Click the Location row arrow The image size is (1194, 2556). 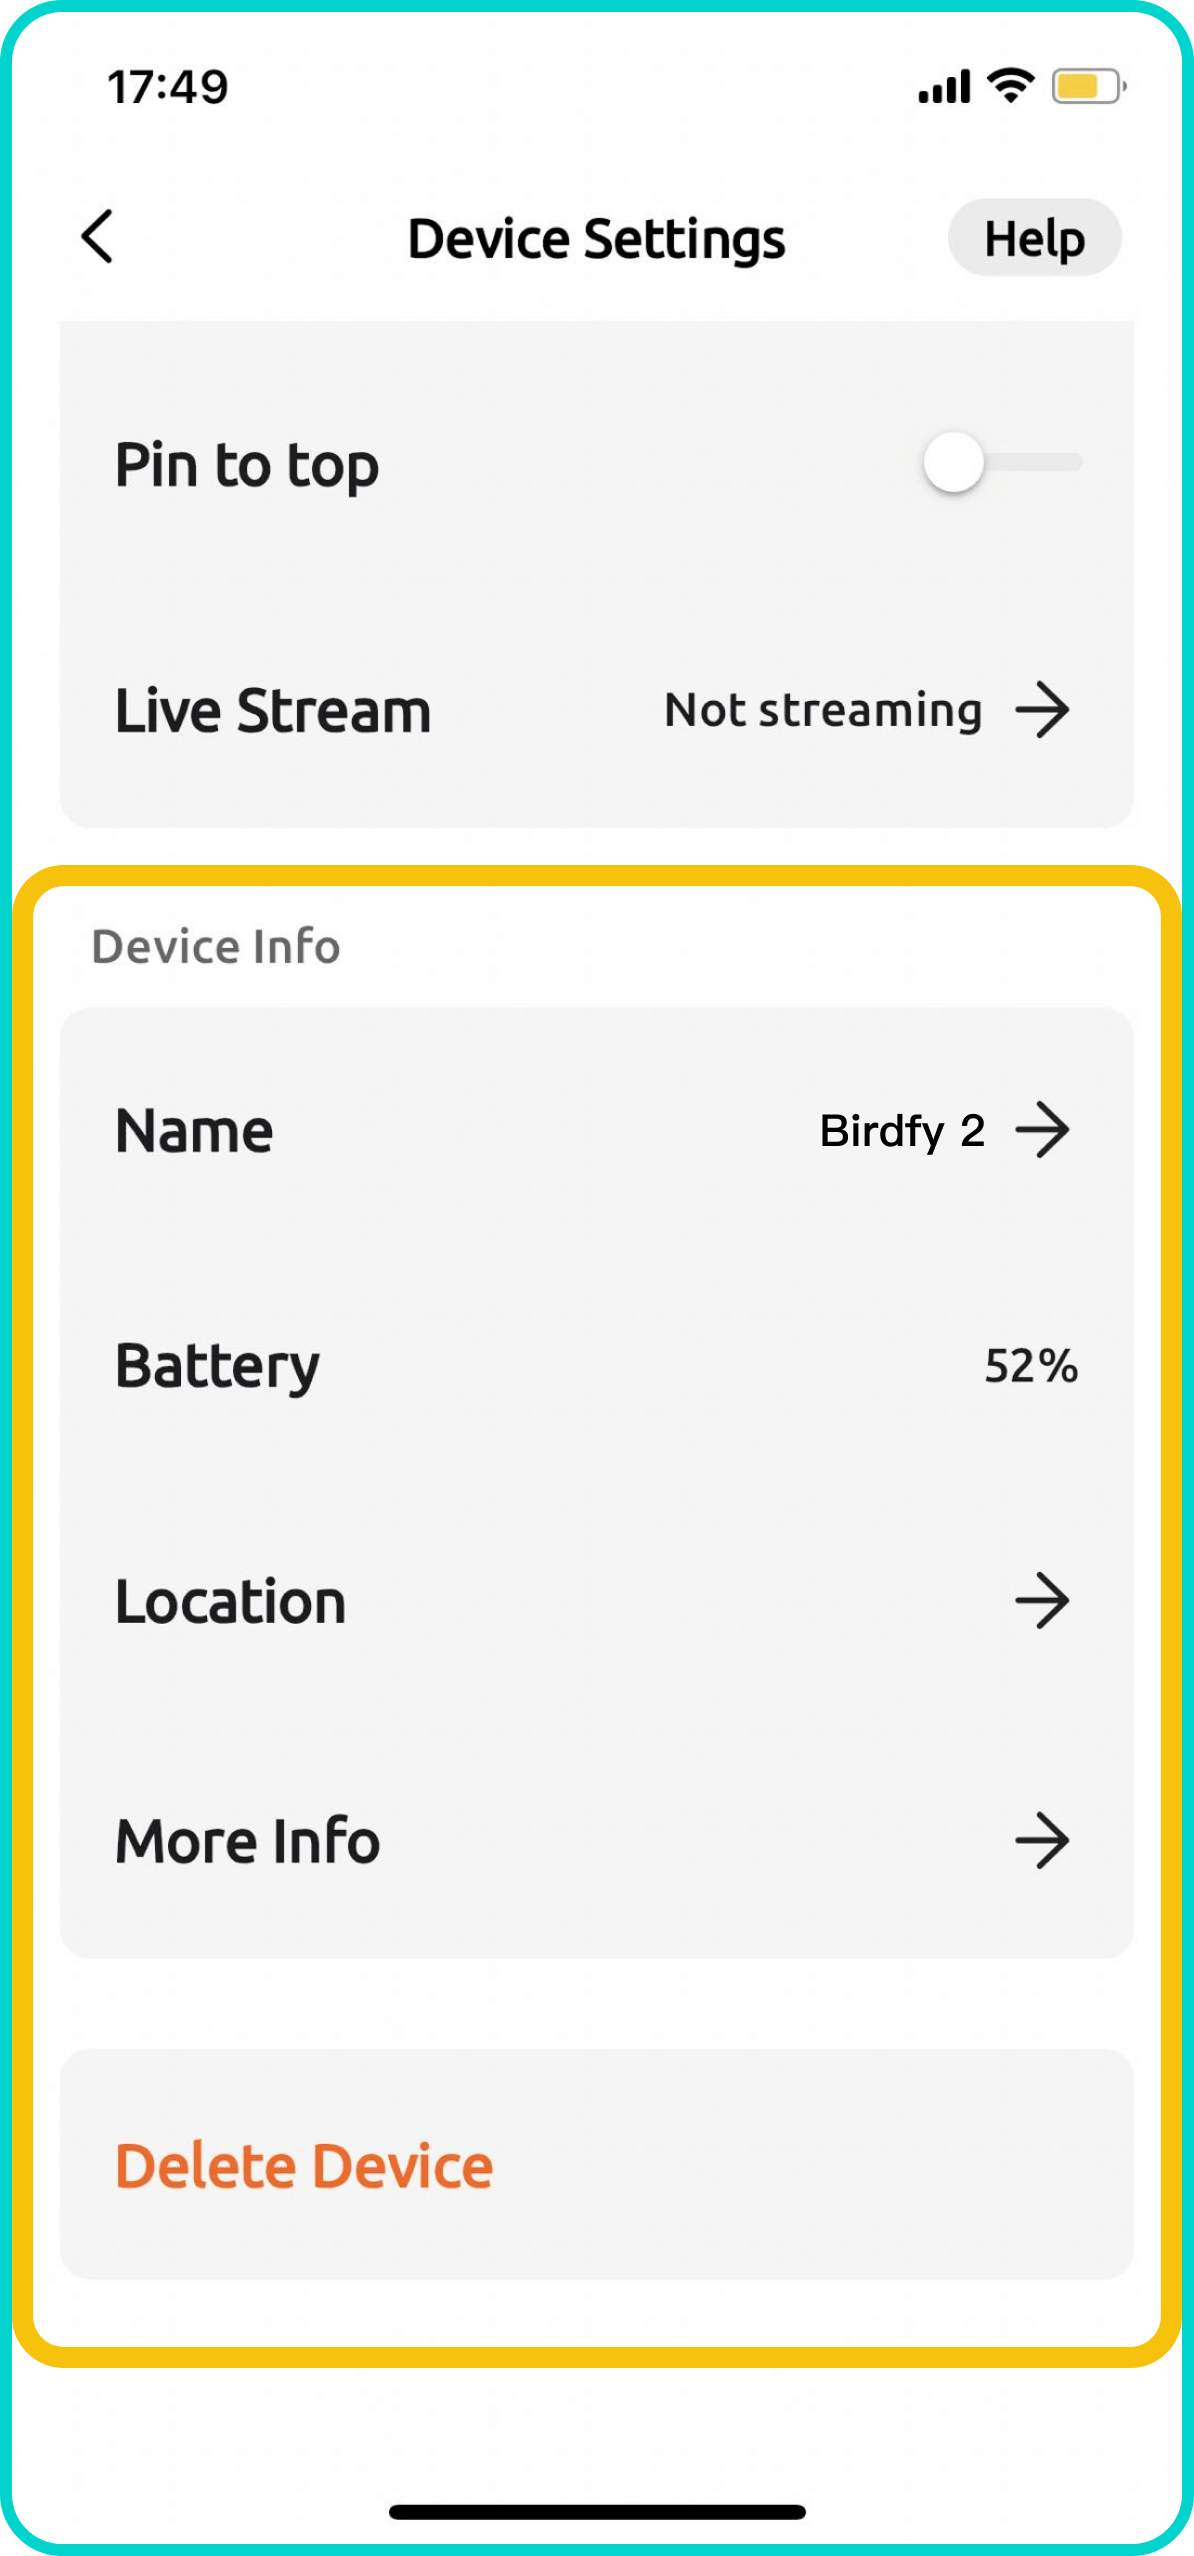1042,1601
